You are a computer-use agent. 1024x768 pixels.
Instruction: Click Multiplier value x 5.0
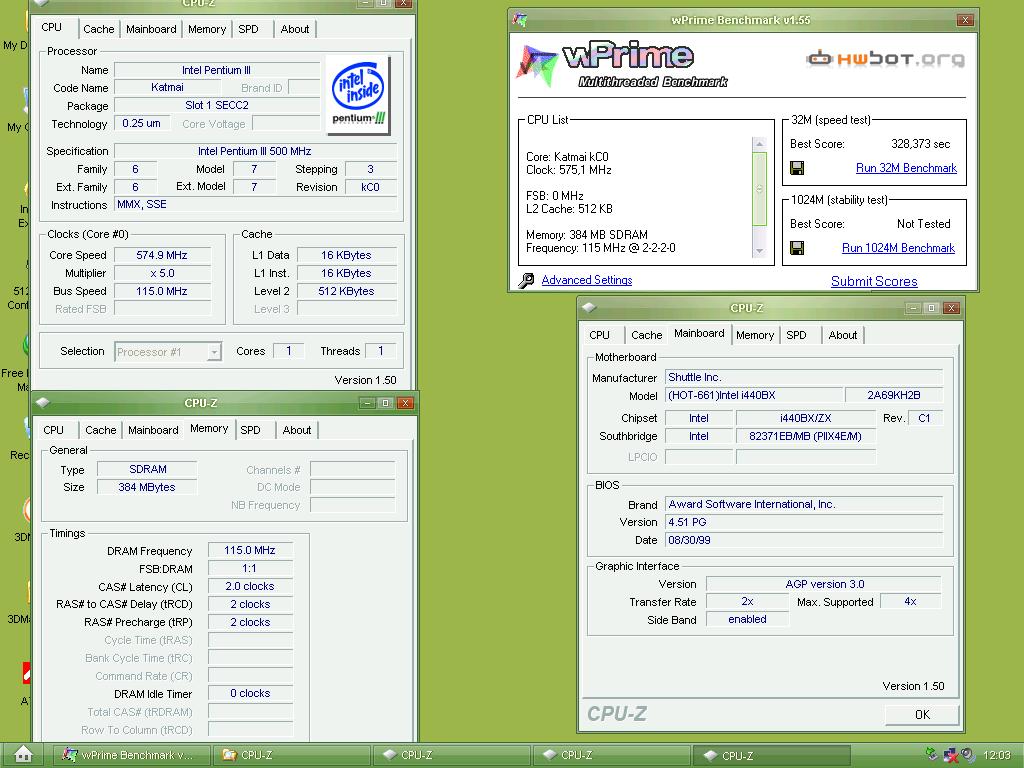coord(163,274)
